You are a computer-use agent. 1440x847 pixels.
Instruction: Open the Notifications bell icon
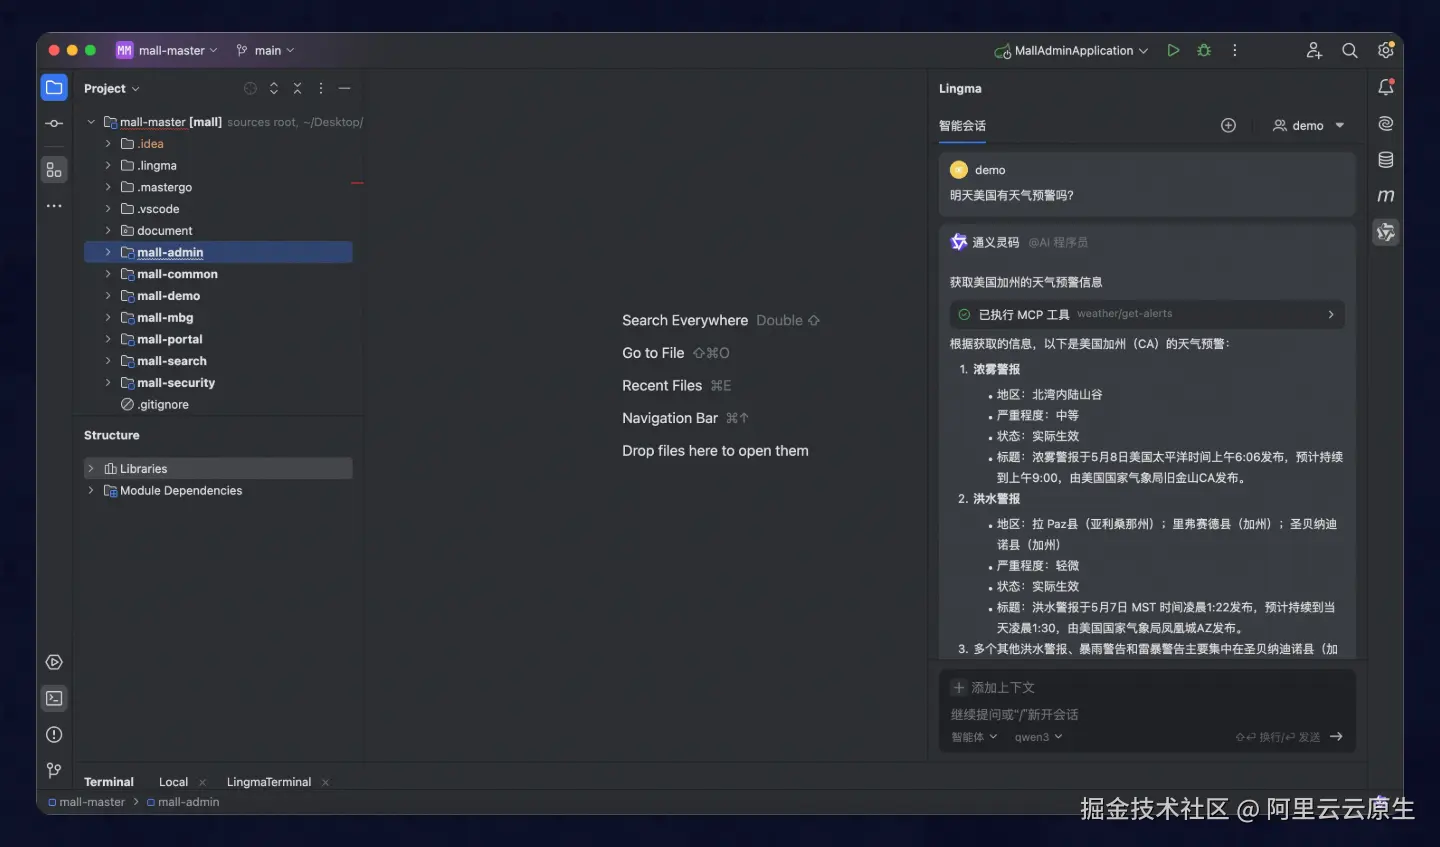(1386, 88)
